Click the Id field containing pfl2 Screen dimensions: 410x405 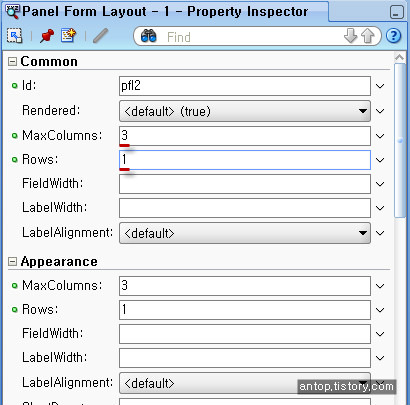tap(245, 86)
